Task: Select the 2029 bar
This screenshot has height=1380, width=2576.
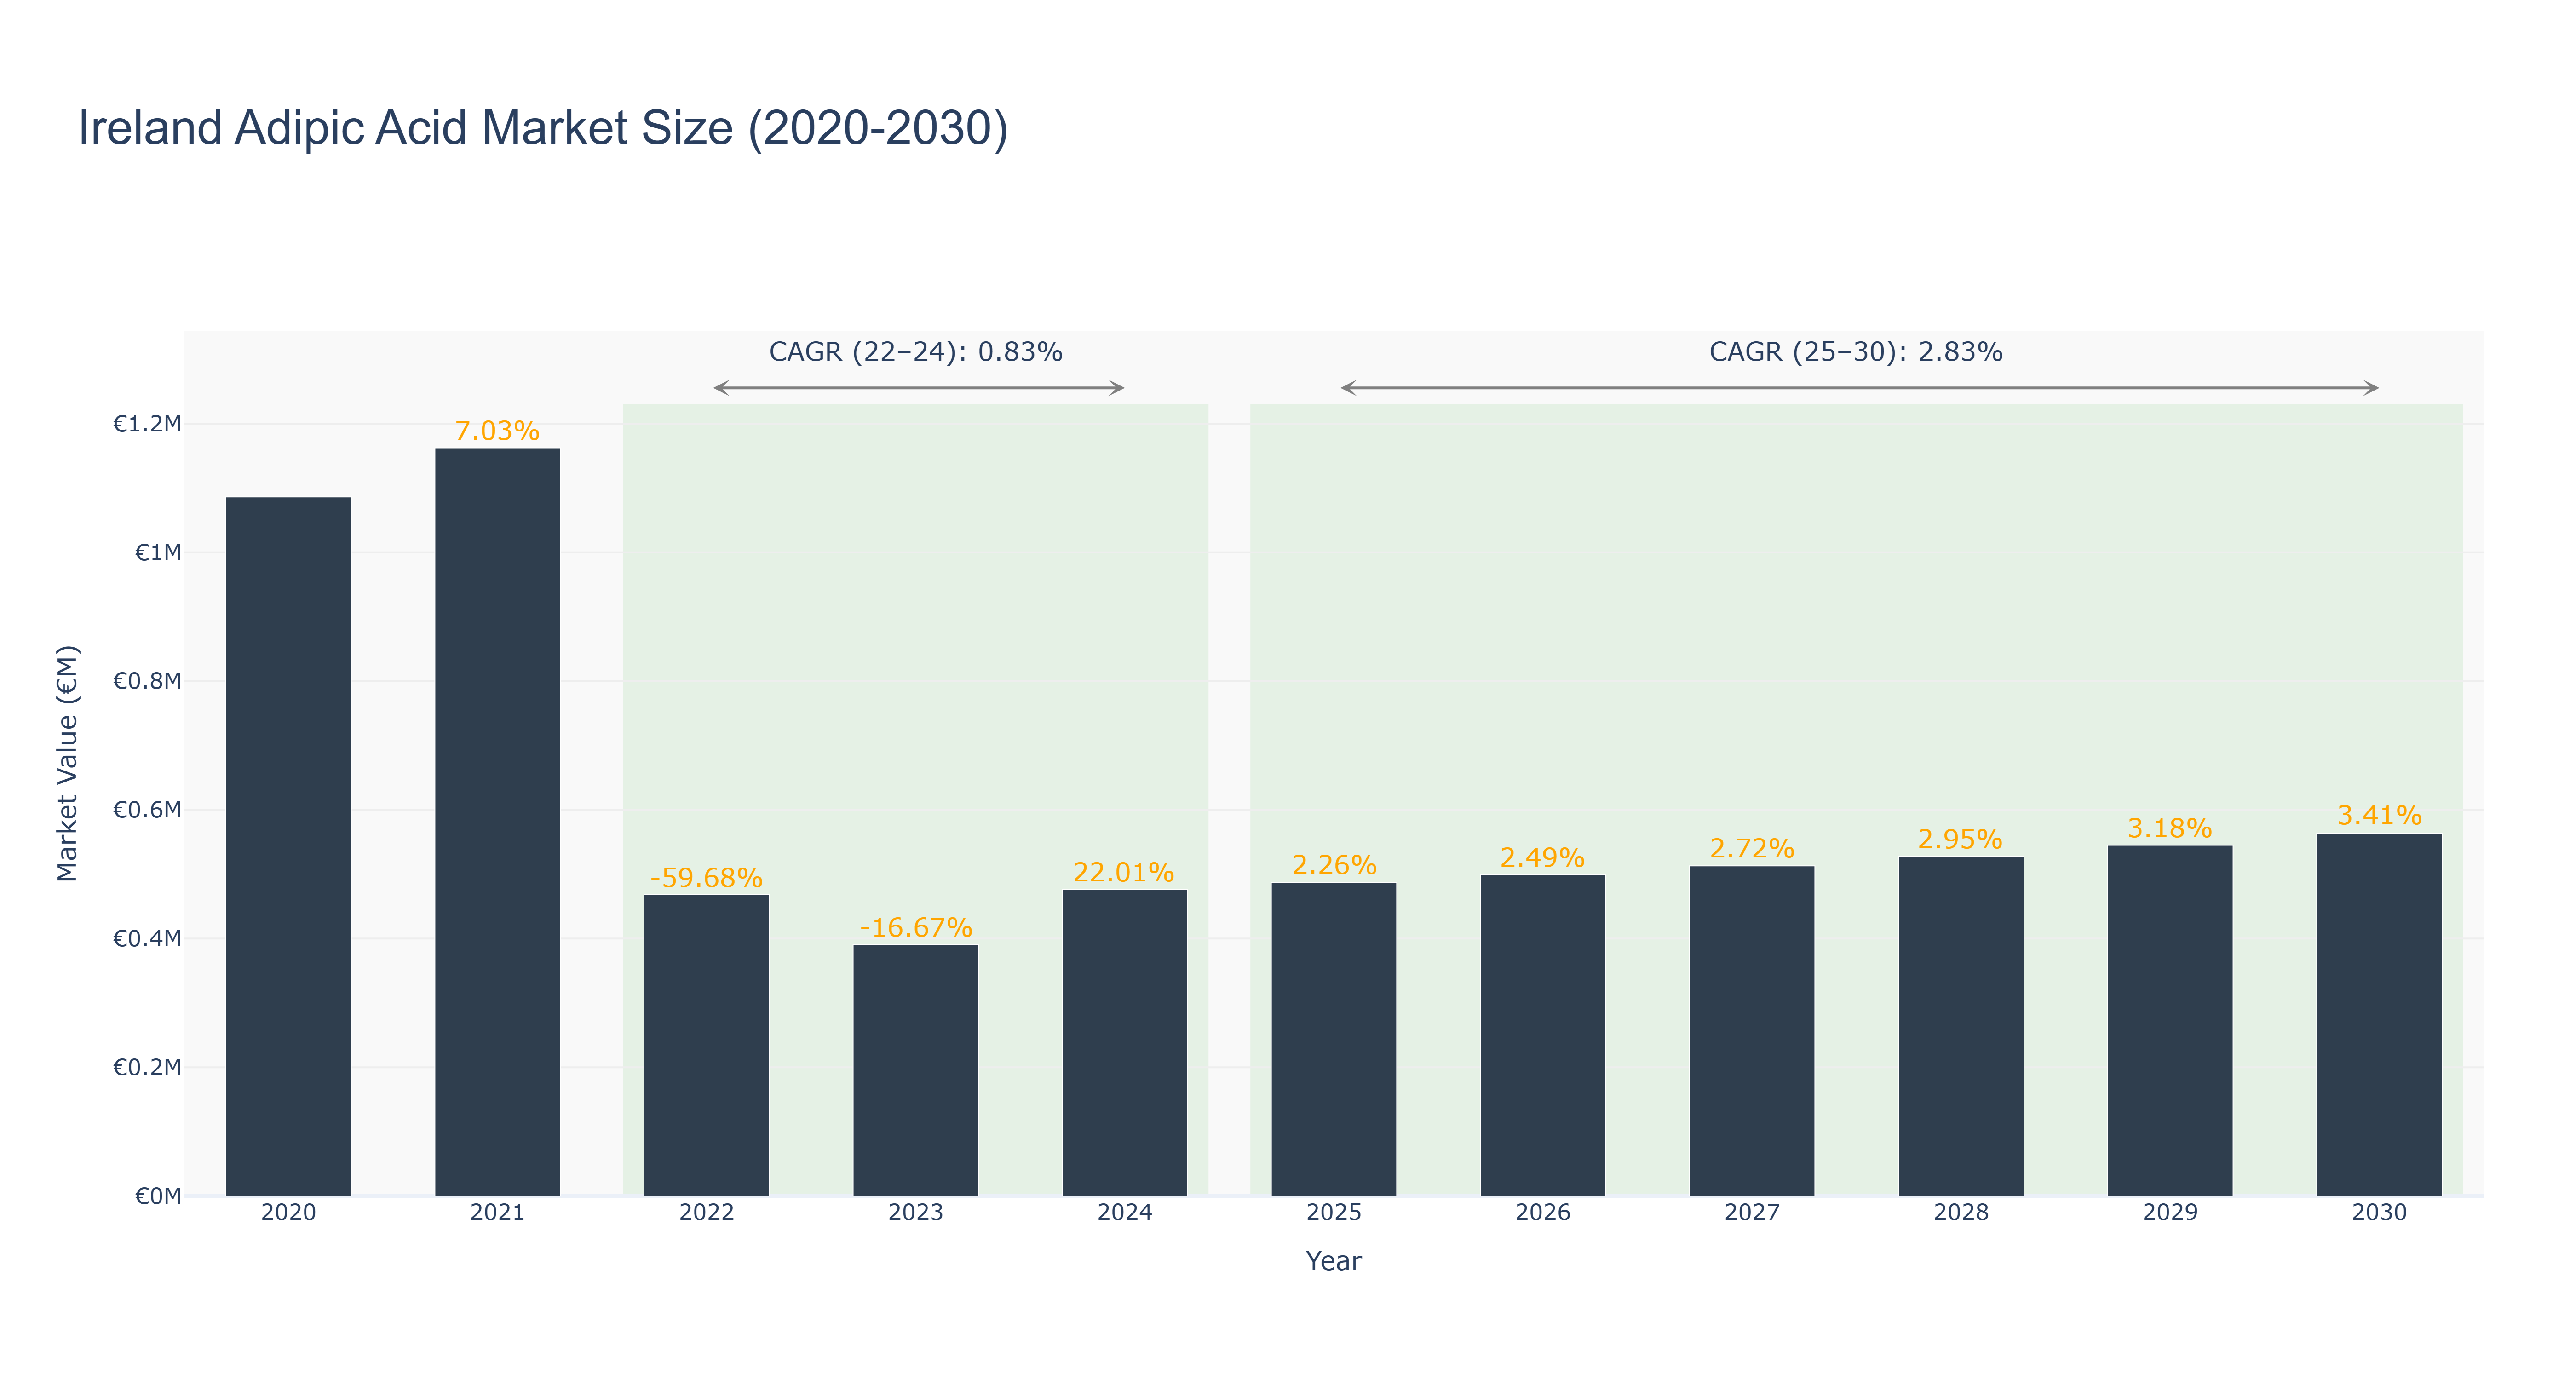Action: tap(2169, 1021)
